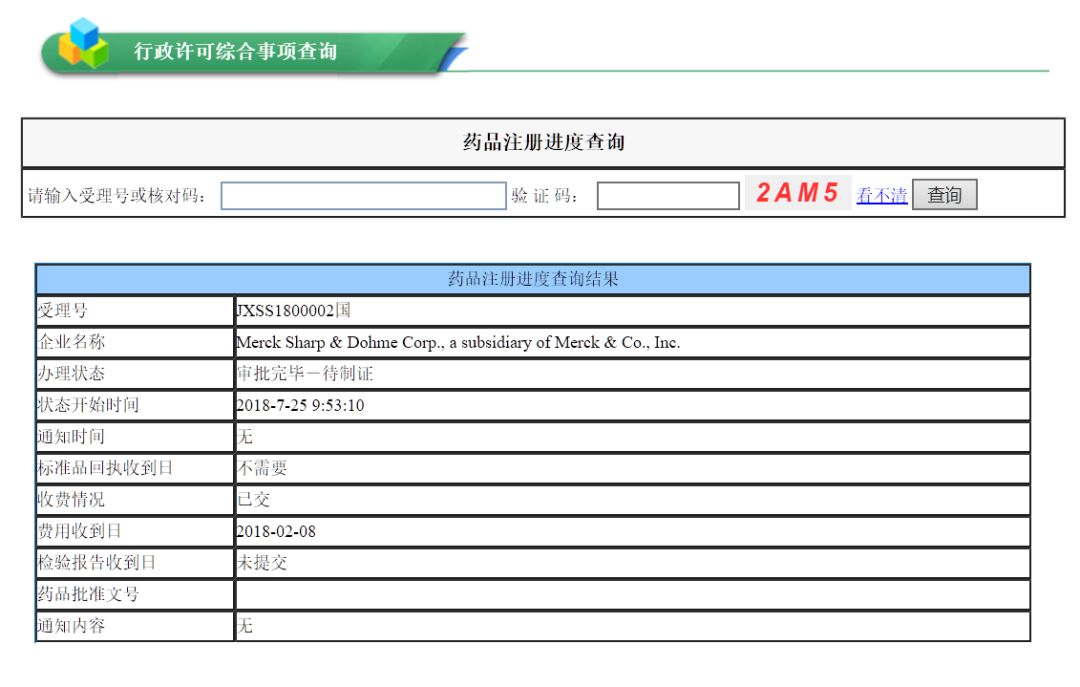Click the 请输入受理号或核对码 label

point(117,196)
